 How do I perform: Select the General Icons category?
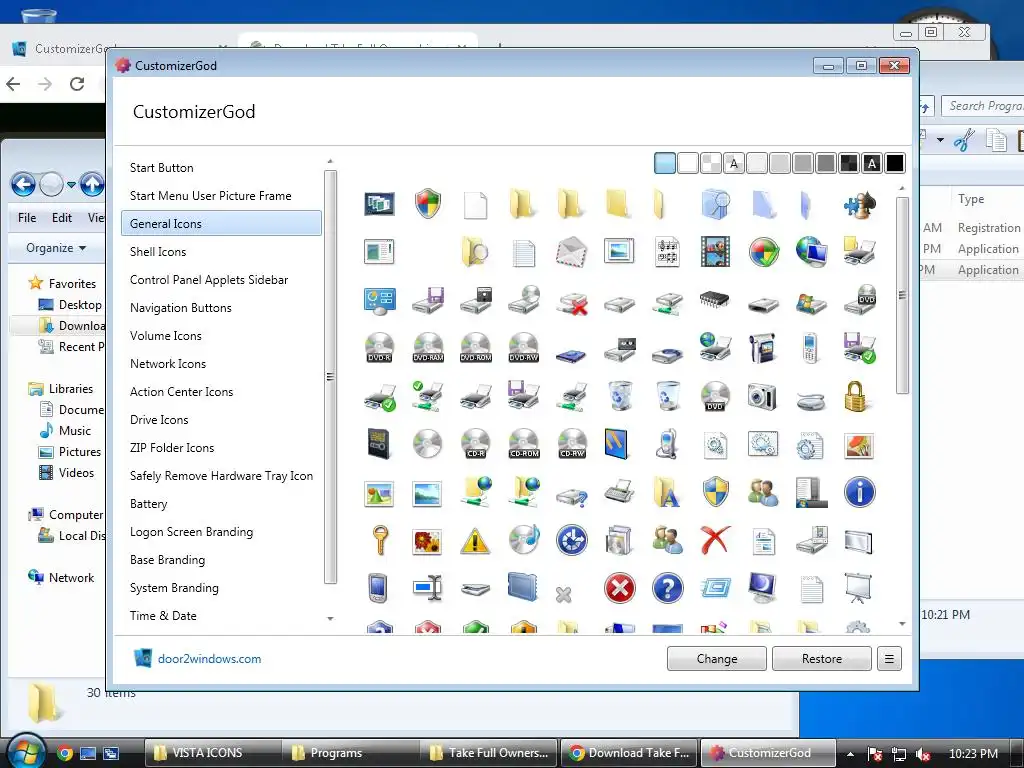(221, 223)
